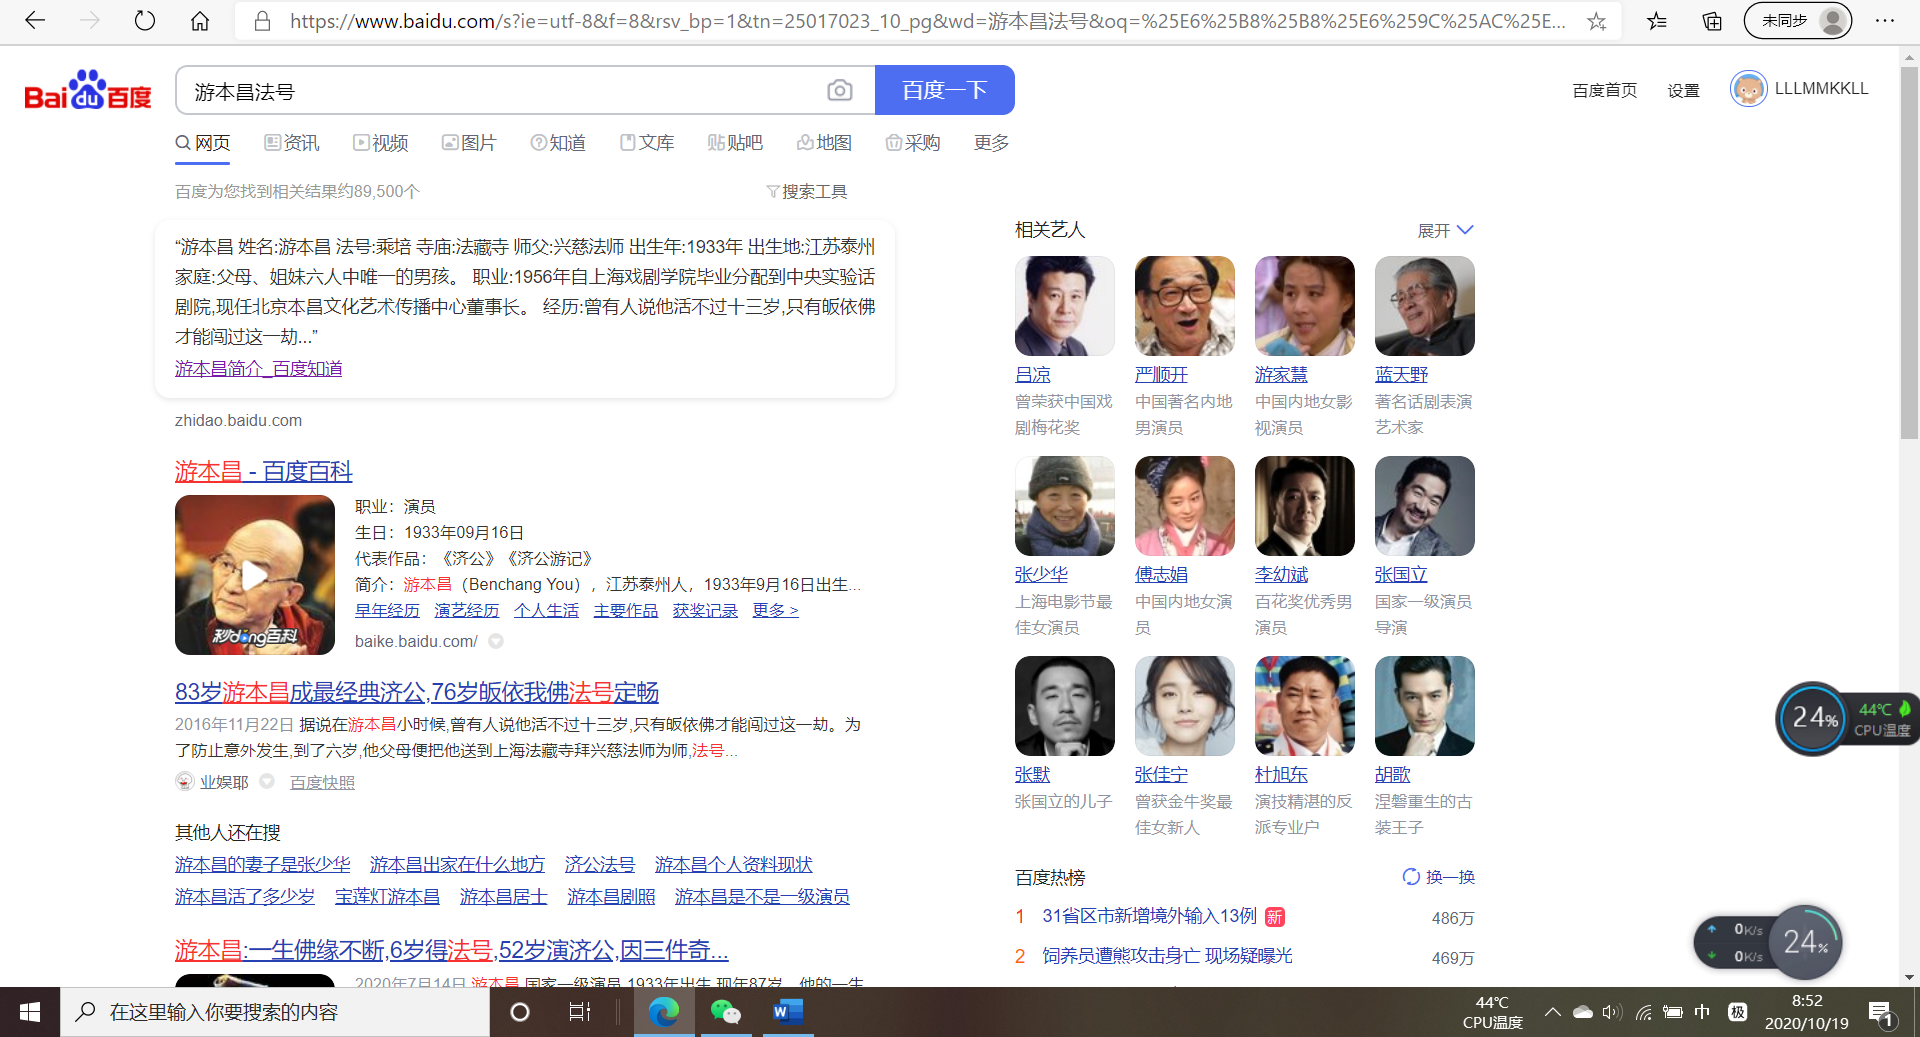The width and height of the screenshot is (1920, 1037).
Task: Open 百度快照 cached page link
Action: point(322,782)
